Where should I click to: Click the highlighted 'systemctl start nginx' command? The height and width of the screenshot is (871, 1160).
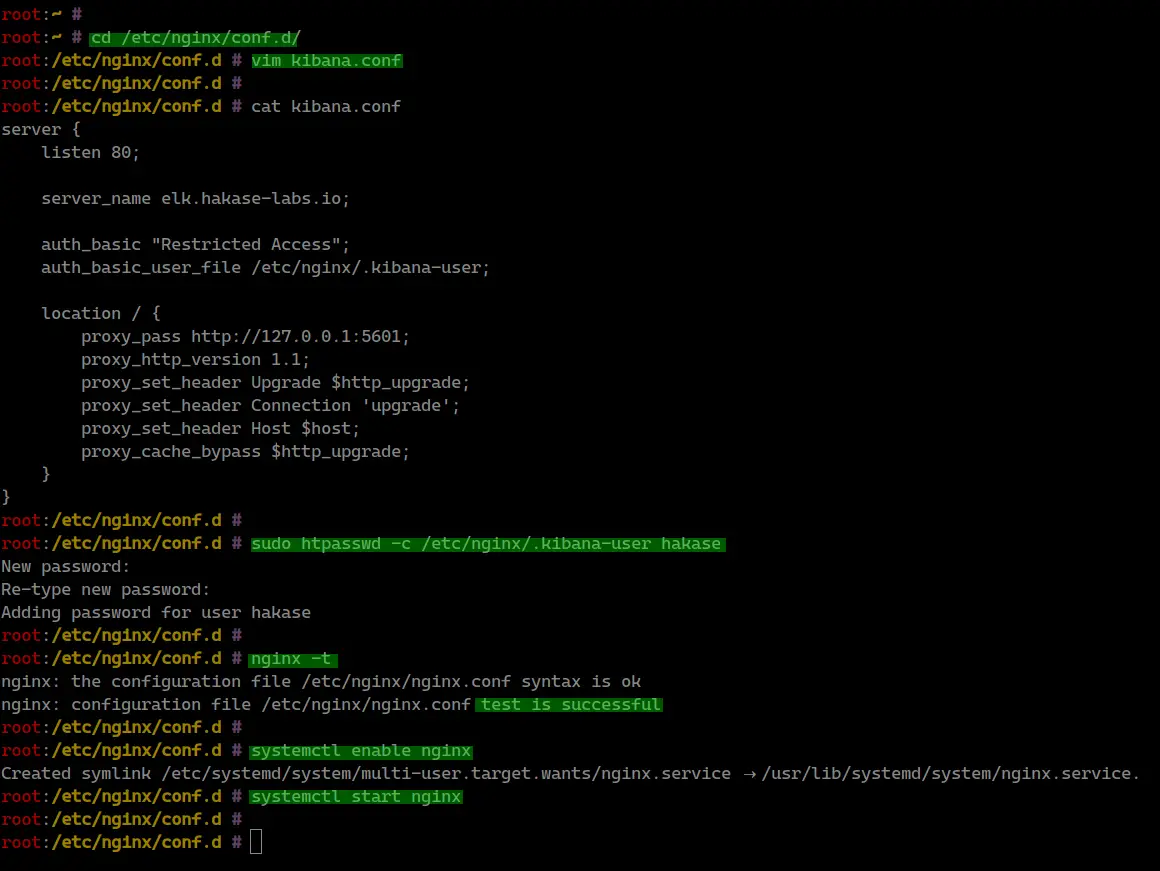356,796
